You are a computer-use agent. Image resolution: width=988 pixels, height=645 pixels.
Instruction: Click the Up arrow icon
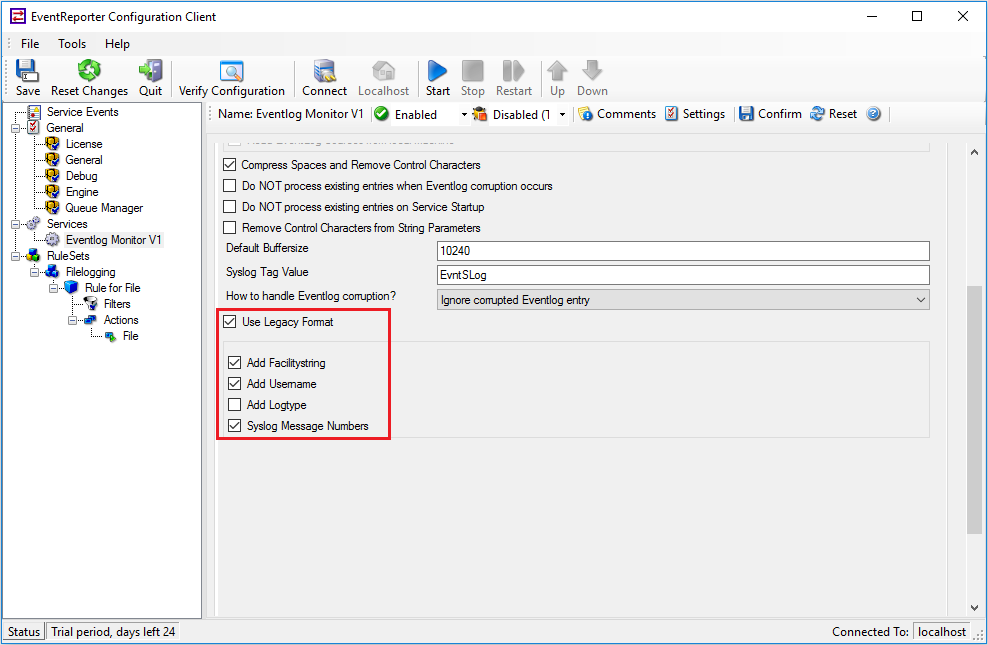click(557, 71)
